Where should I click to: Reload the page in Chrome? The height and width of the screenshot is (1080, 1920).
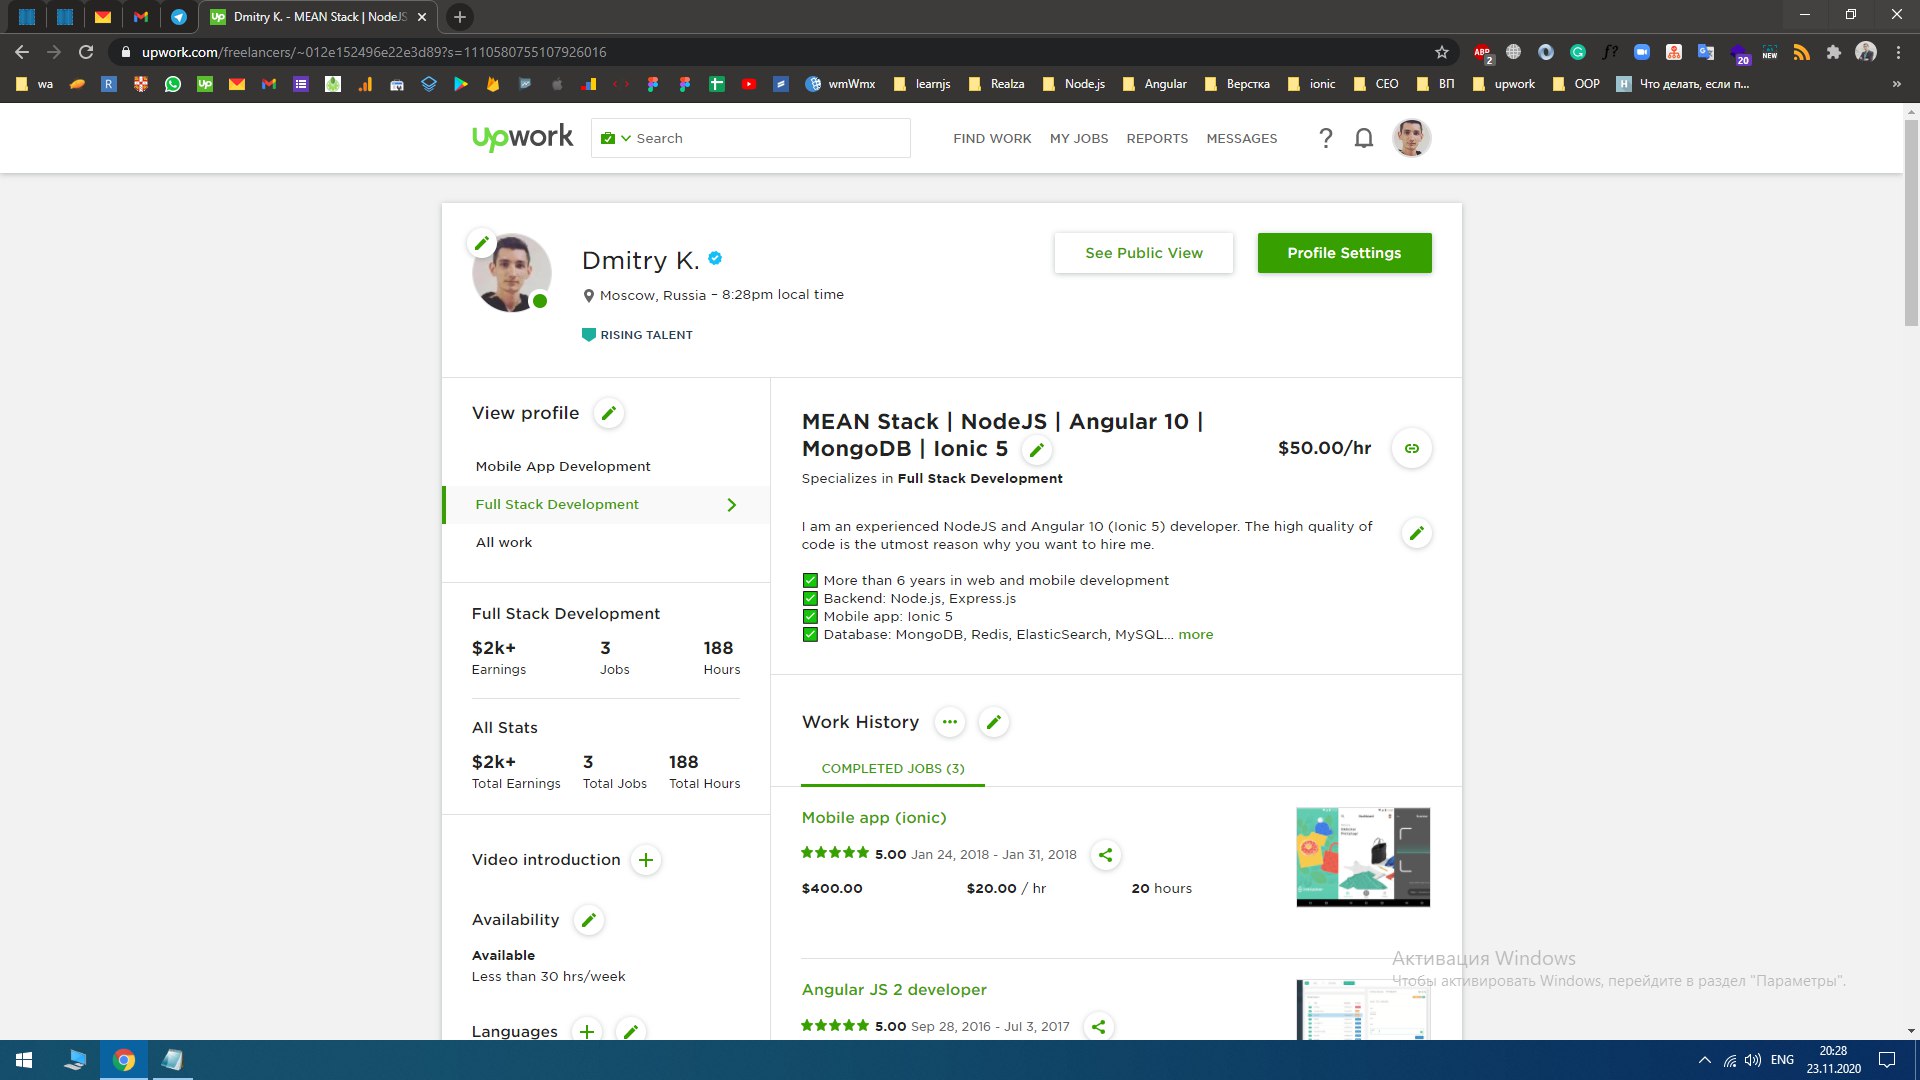(86, 52)
